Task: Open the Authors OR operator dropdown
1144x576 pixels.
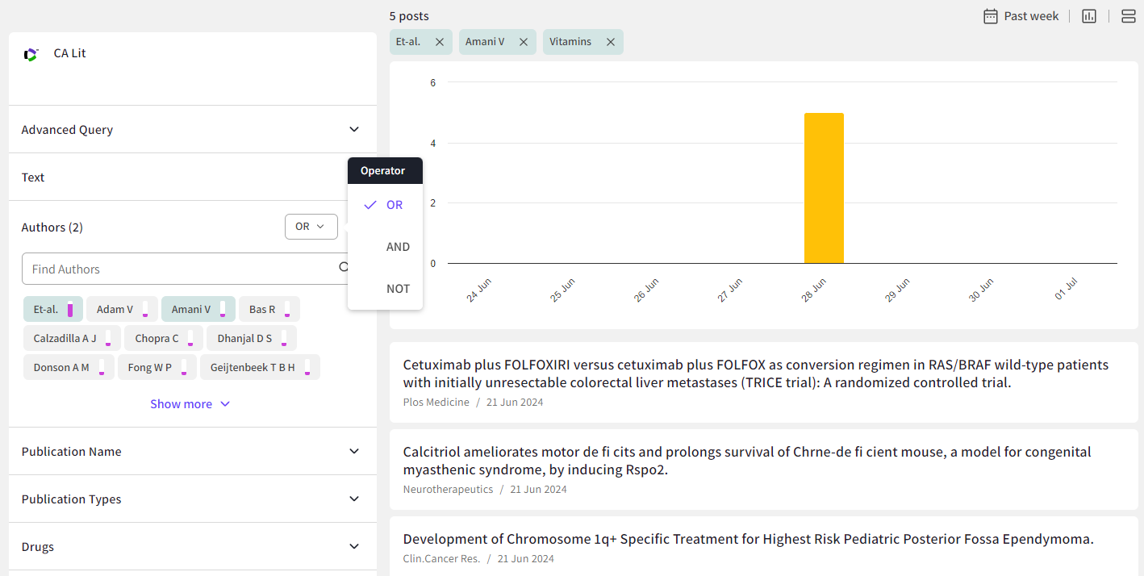Action: pyautogui.click(x=310, y=227)
